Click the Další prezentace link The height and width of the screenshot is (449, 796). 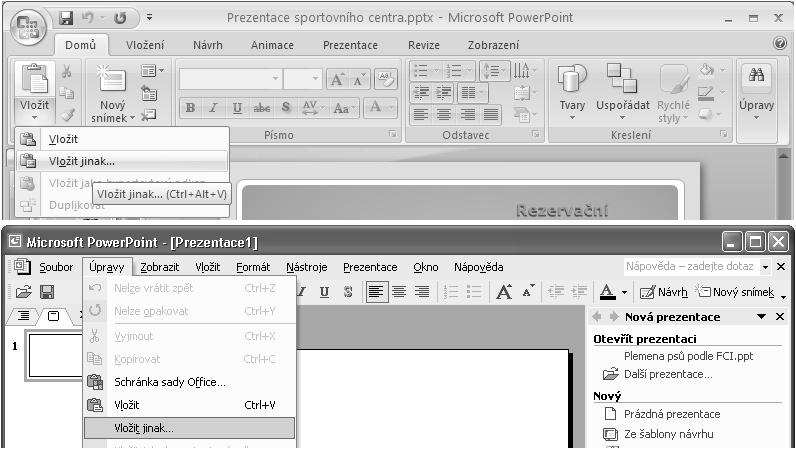668,374
